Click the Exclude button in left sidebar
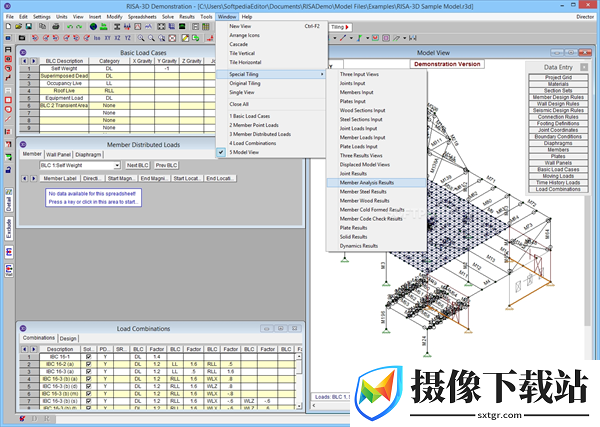600x427 pixels. click(x=9, y=228)
